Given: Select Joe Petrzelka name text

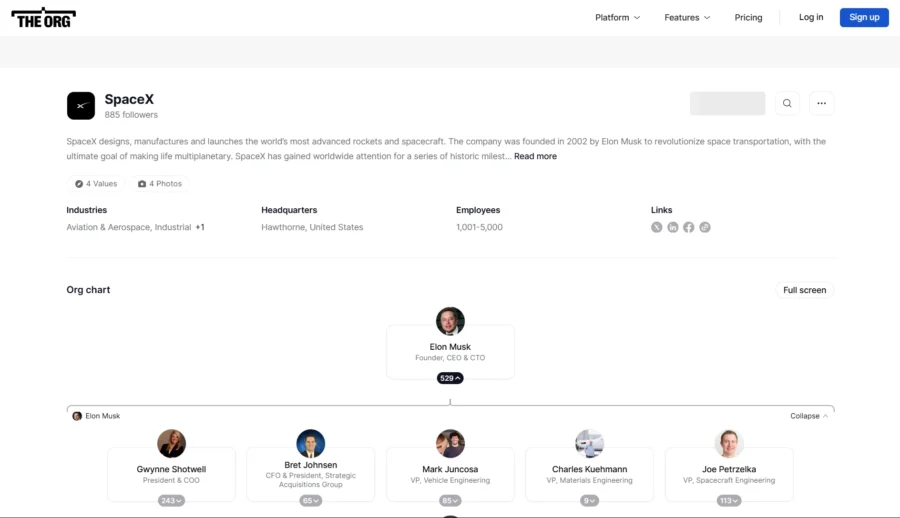Looking at the screenshot, I should (x=729, y=469).
